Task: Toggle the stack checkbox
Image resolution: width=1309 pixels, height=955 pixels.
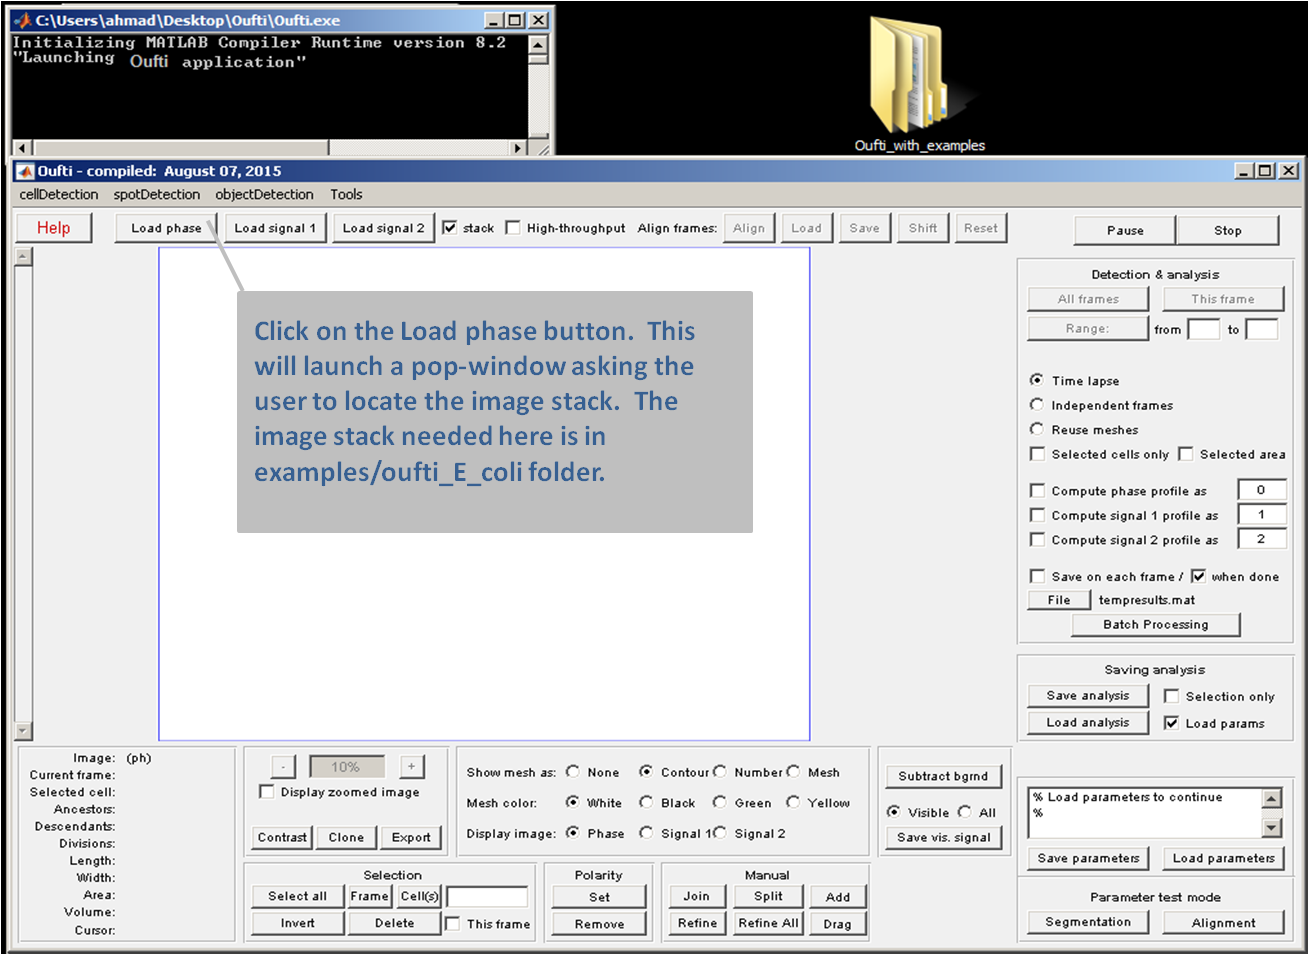Action: coord(450,228)
